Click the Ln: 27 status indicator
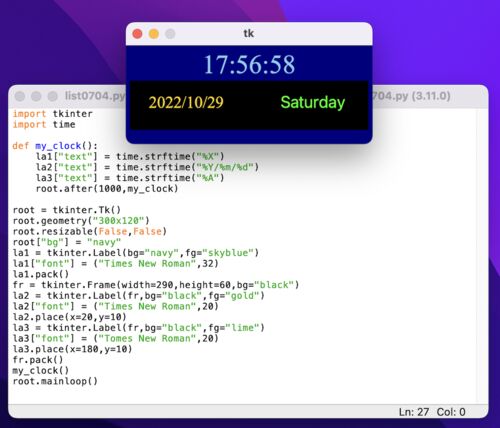The image size is (500, 428). click(x=414, y=412)
